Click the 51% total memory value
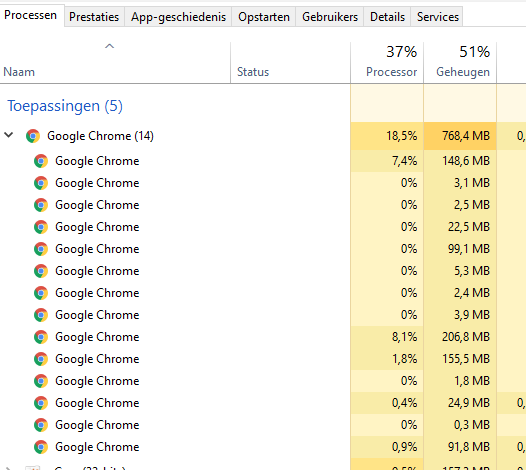Viewport: 526px width, 470px height. coord(474,52)
